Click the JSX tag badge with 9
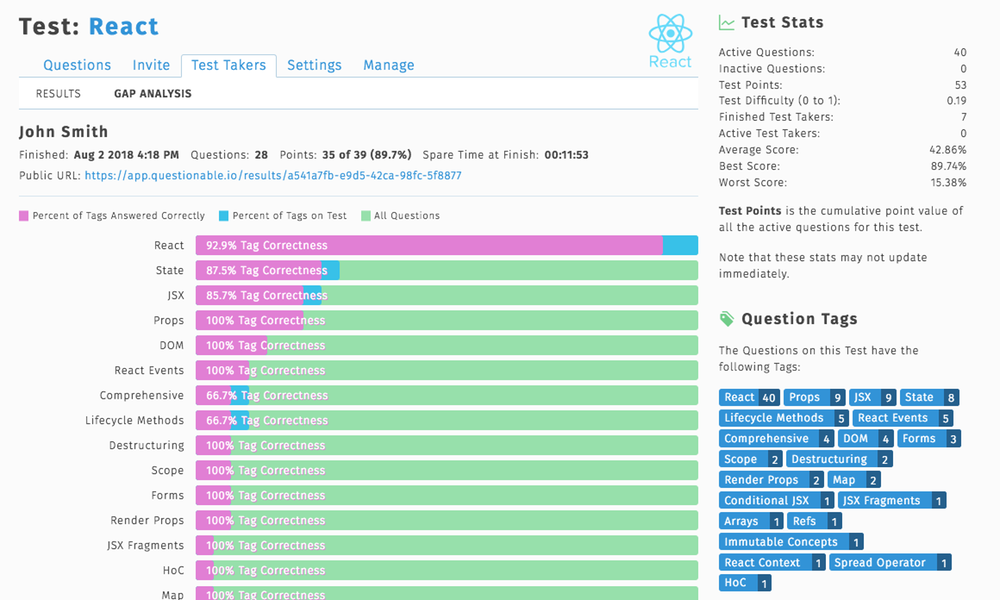This screenshot has width=1000, height=600. [872, 397]
